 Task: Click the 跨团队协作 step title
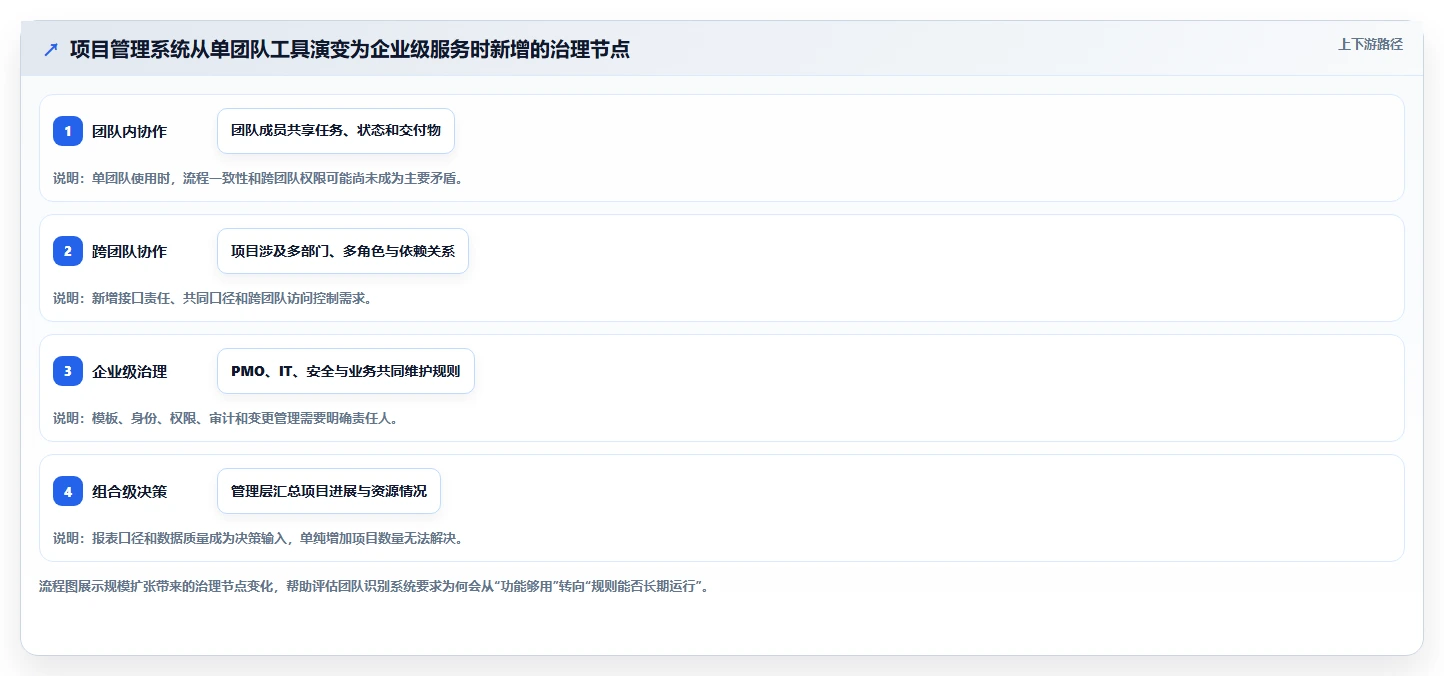129,251
